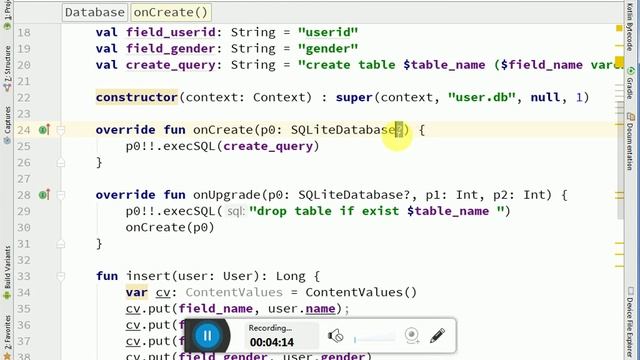This screenshot has width=640, height=360.
Task: Click line number 29 in gutter
Action: [x=24, y=211]
